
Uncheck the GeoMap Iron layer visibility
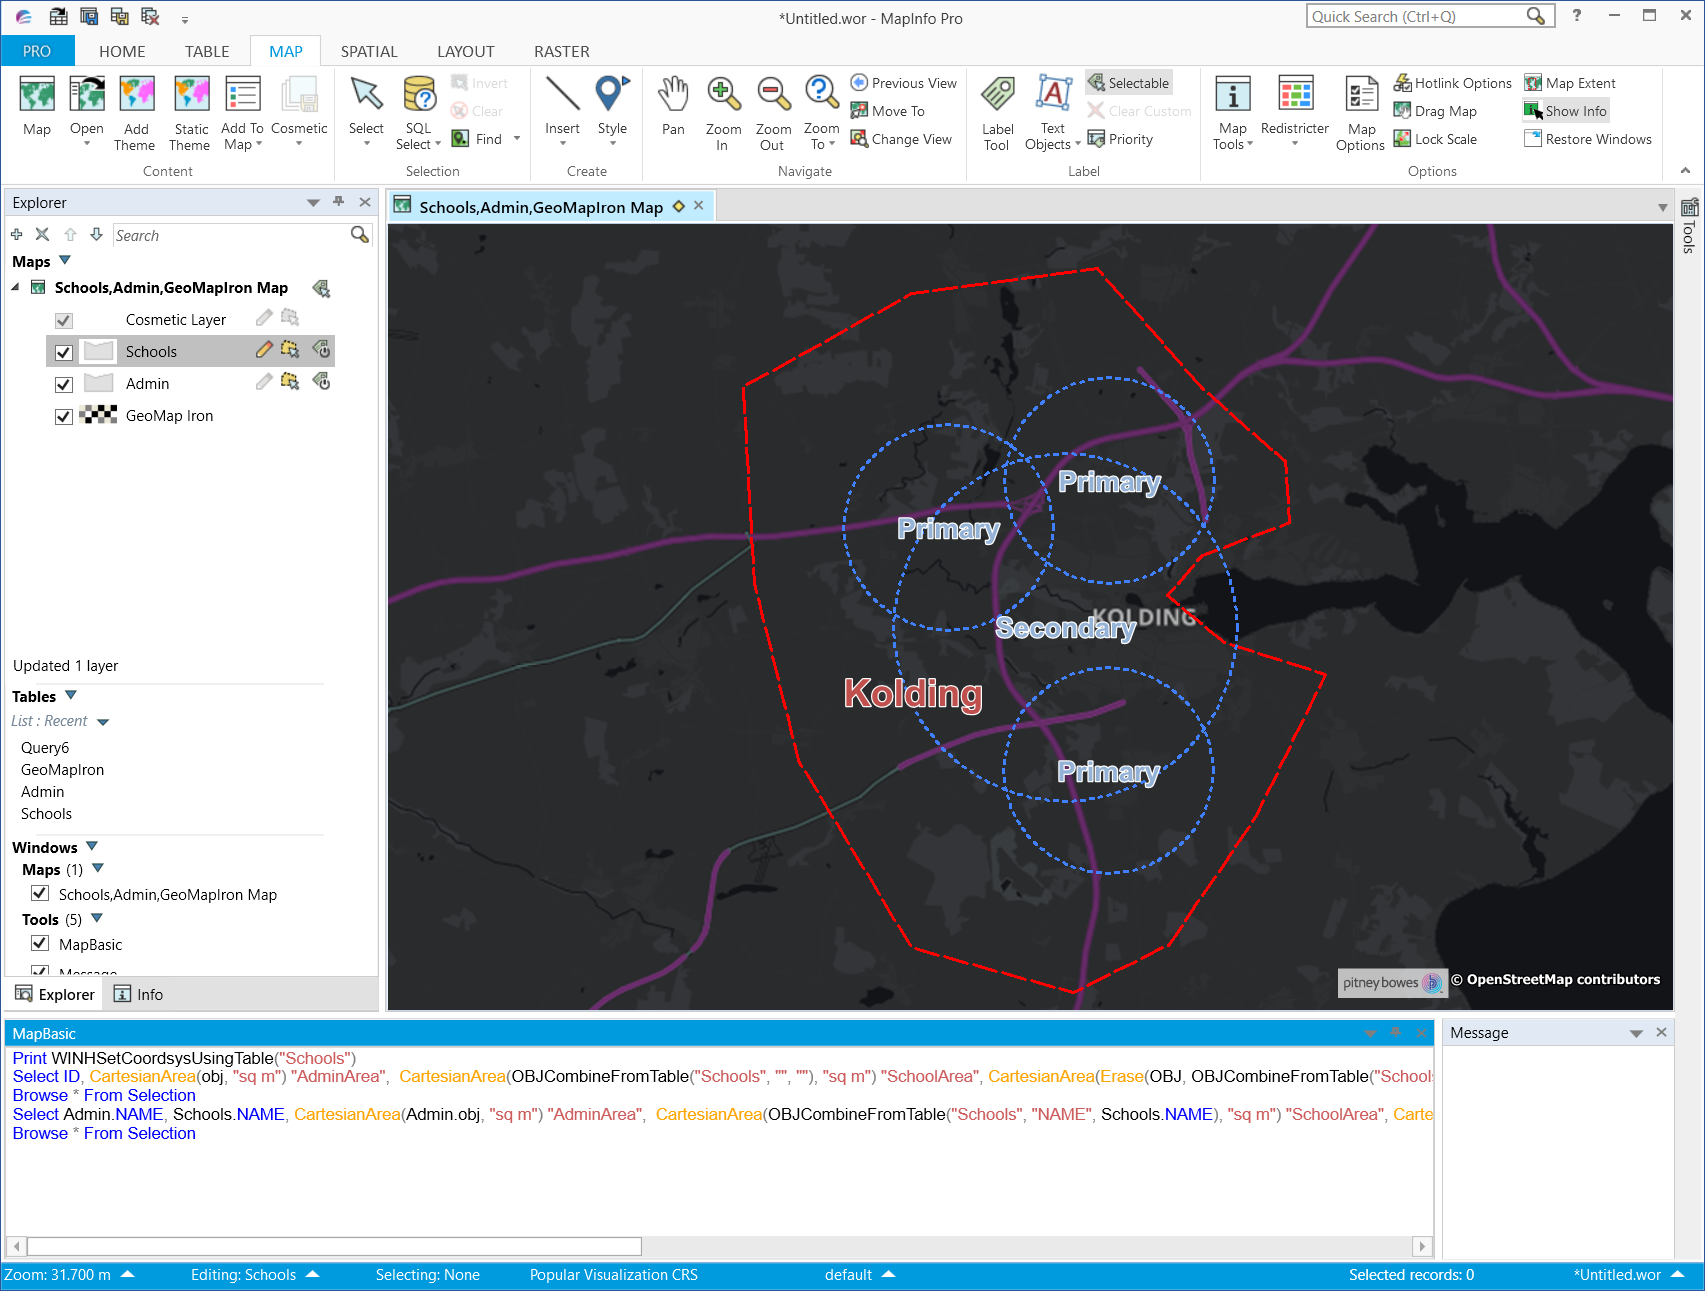click(64, 416)
